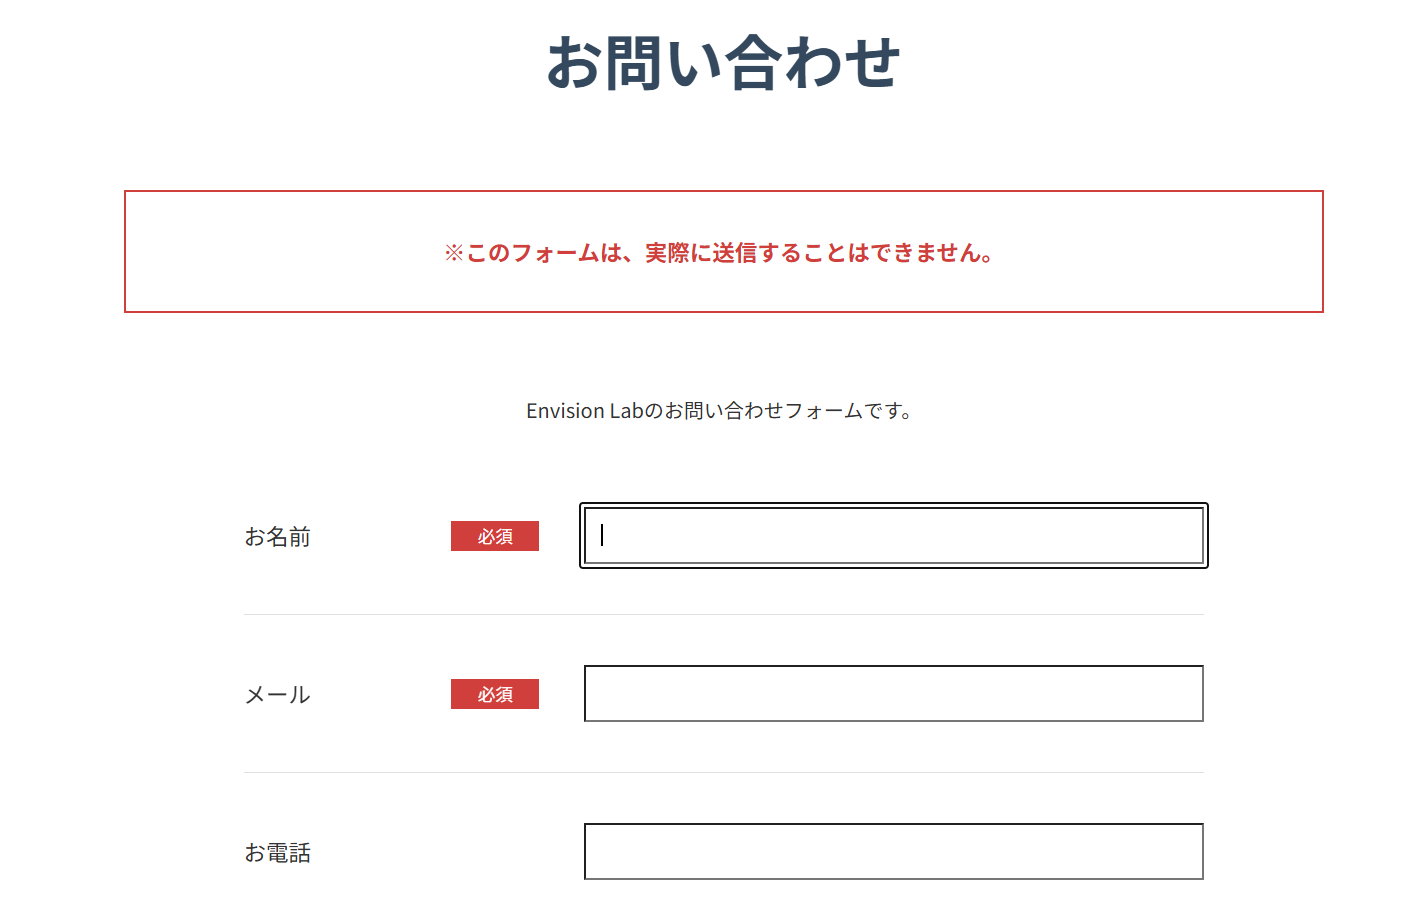This screenshot has width=1417, height=900.
Task: Click the blinking text cursor in お名前 field
Action: point(602,536)
